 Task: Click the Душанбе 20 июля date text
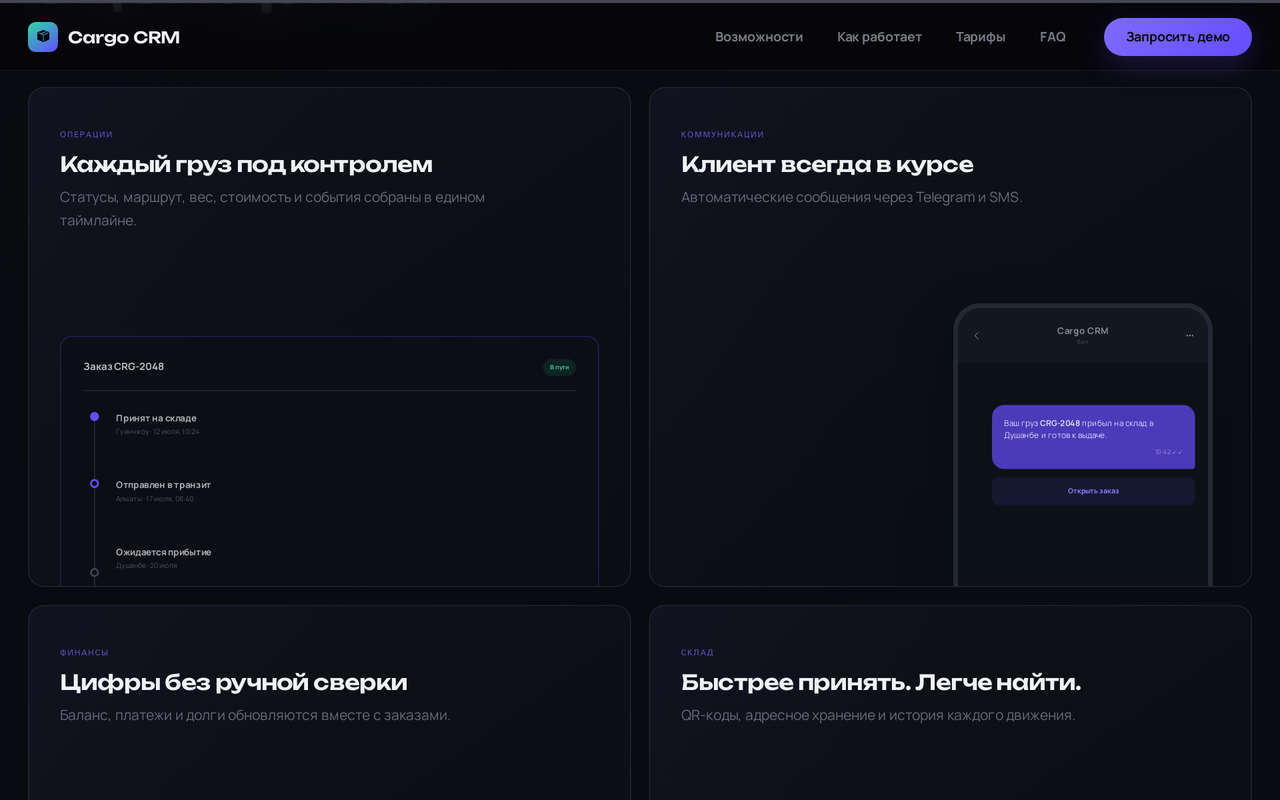tap(146, 566)
